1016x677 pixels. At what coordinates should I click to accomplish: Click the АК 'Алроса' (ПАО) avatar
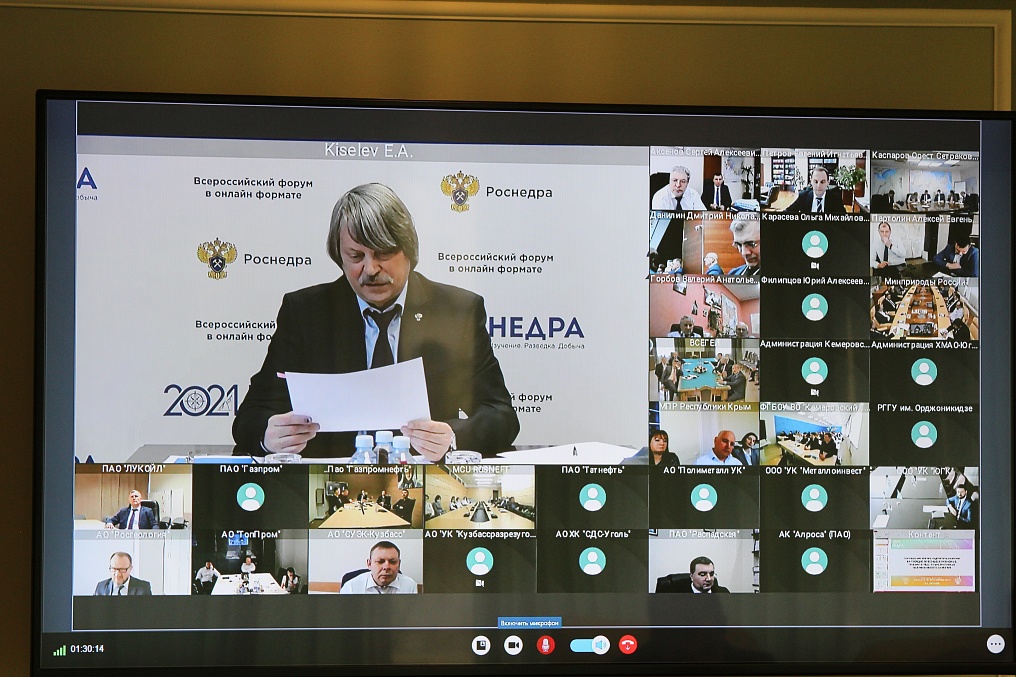click(x=814, y=561)
